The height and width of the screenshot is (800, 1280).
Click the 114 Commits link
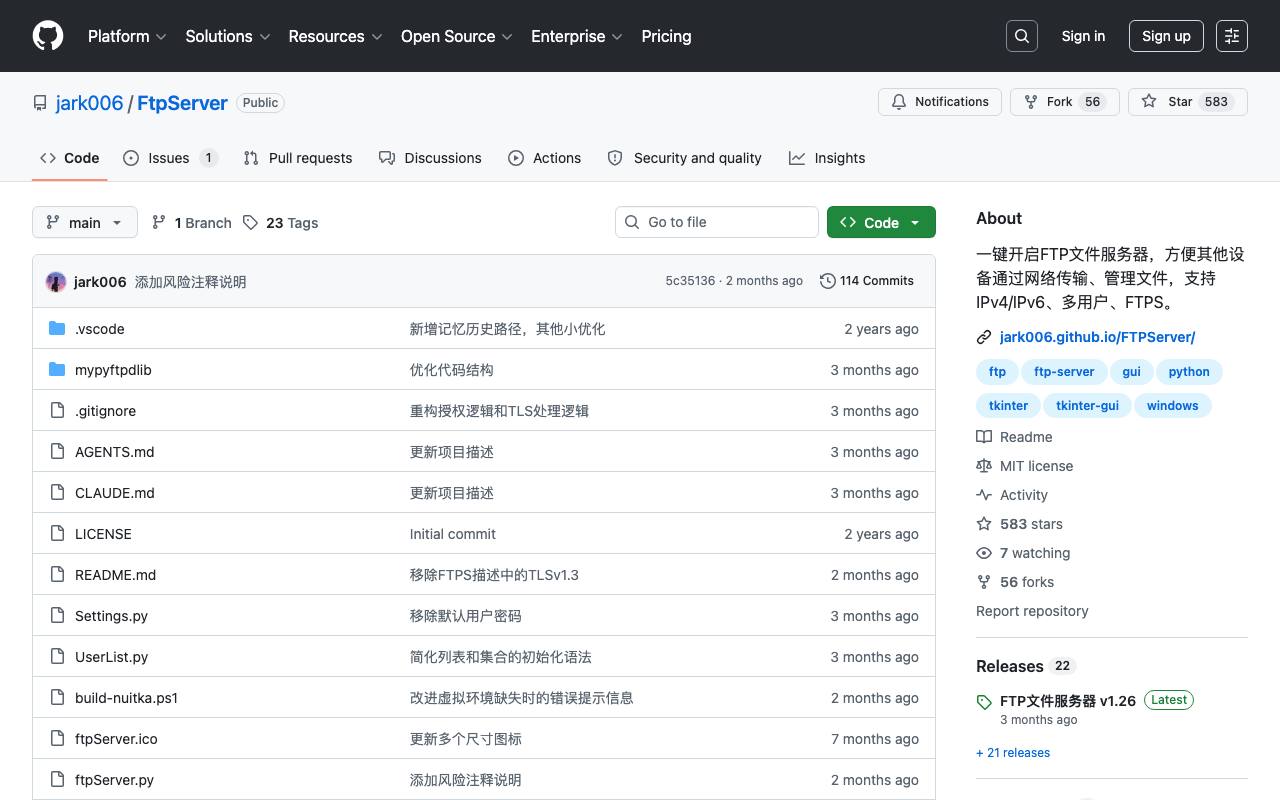[867, 281]
